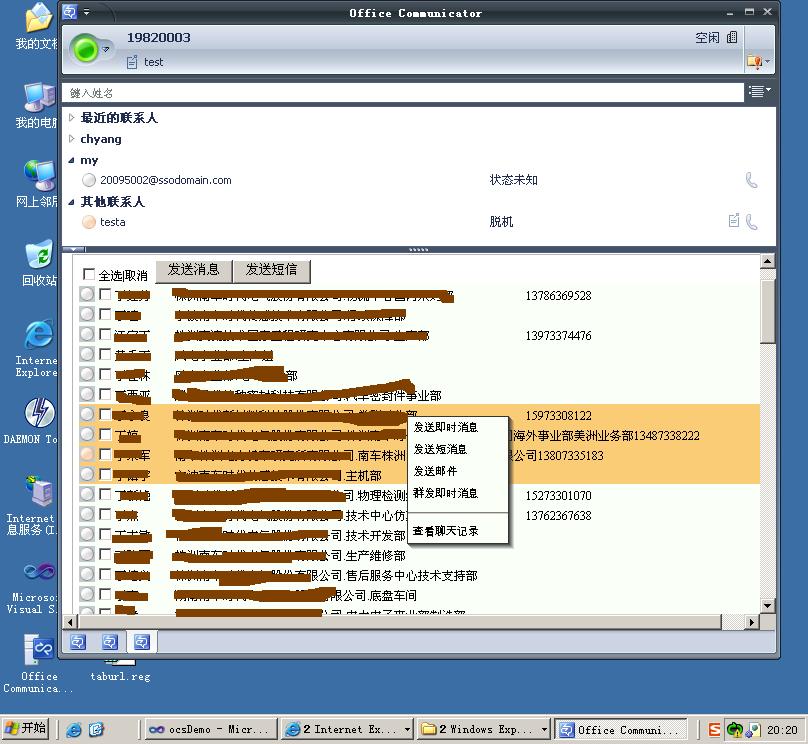Image resolution: width=808 pixels, height=744 pixels.
Task: Open the presence status dropdown arrow
Action: pyautogui.click(x=106, y=49)
